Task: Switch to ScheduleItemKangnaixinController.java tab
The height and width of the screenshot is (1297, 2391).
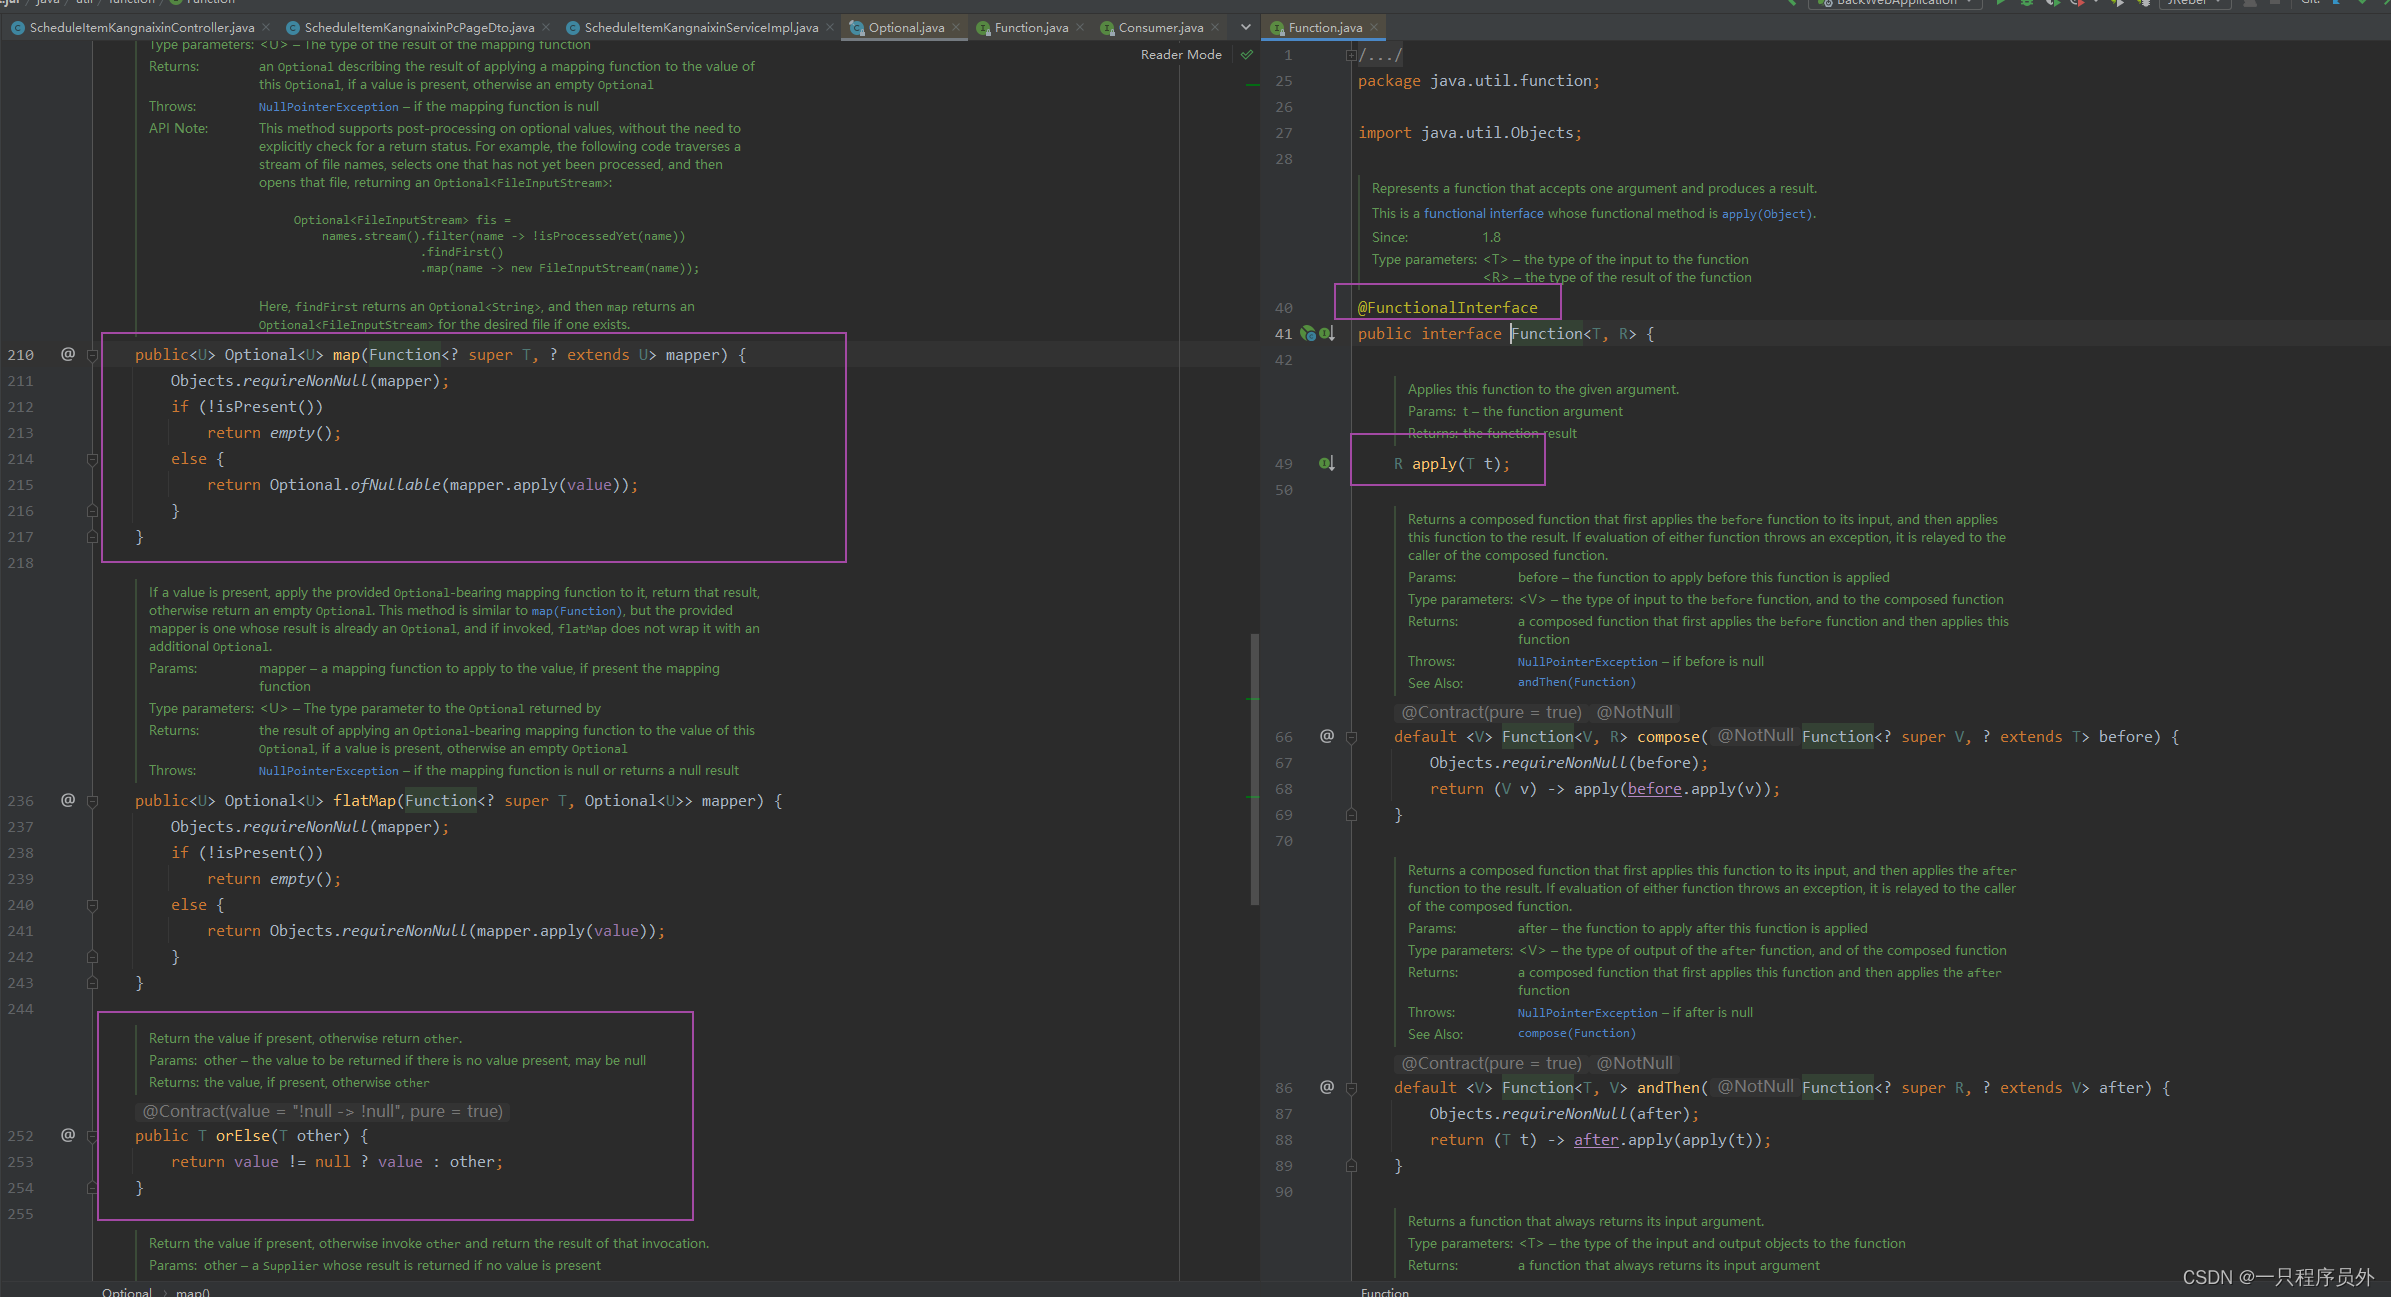Action: (x=141, y=27)
